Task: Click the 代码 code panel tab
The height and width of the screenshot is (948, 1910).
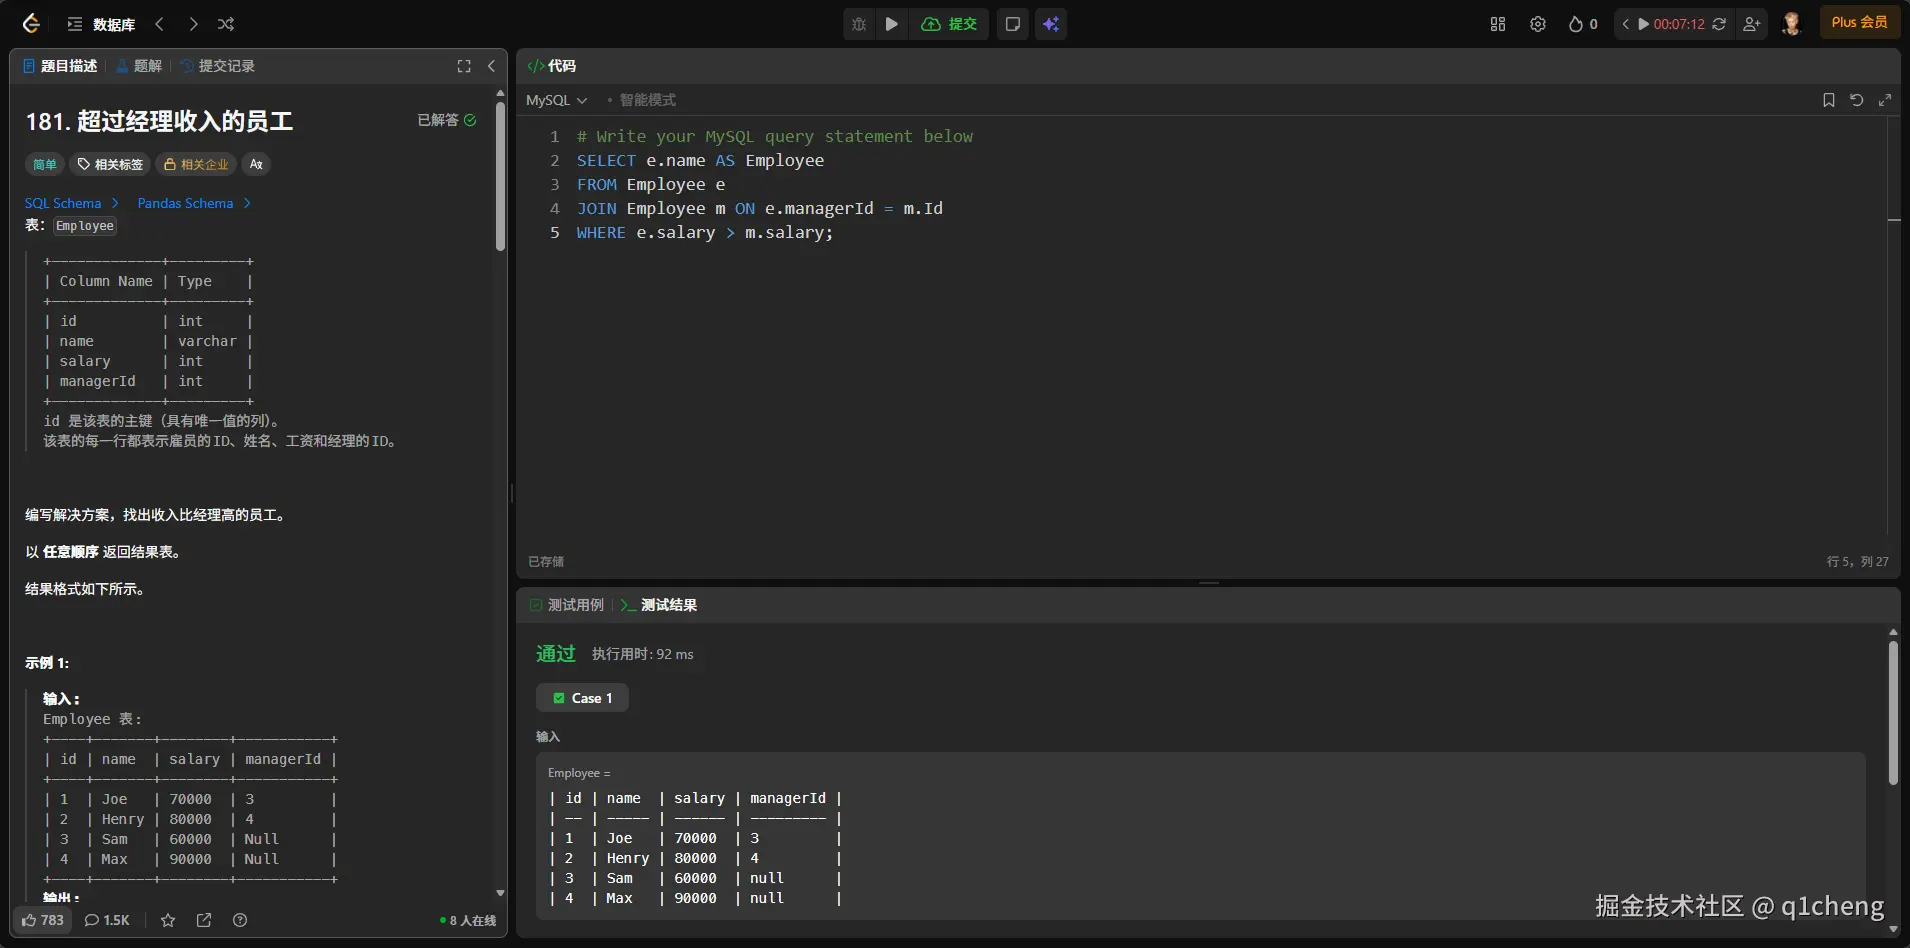Action: [x=552, y=66]
